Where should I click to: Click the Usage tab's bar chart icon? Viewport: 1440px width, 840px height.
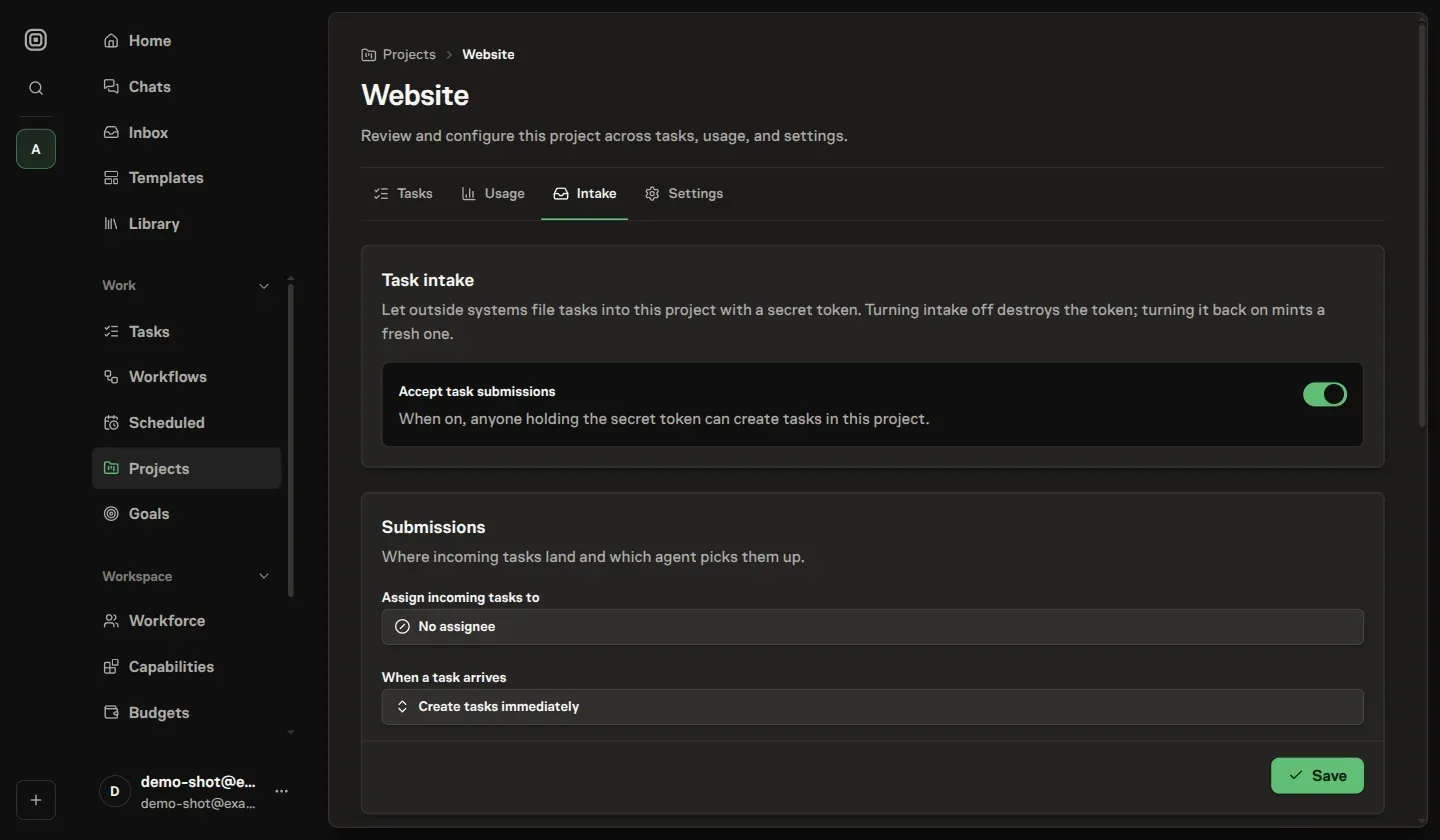468,193
